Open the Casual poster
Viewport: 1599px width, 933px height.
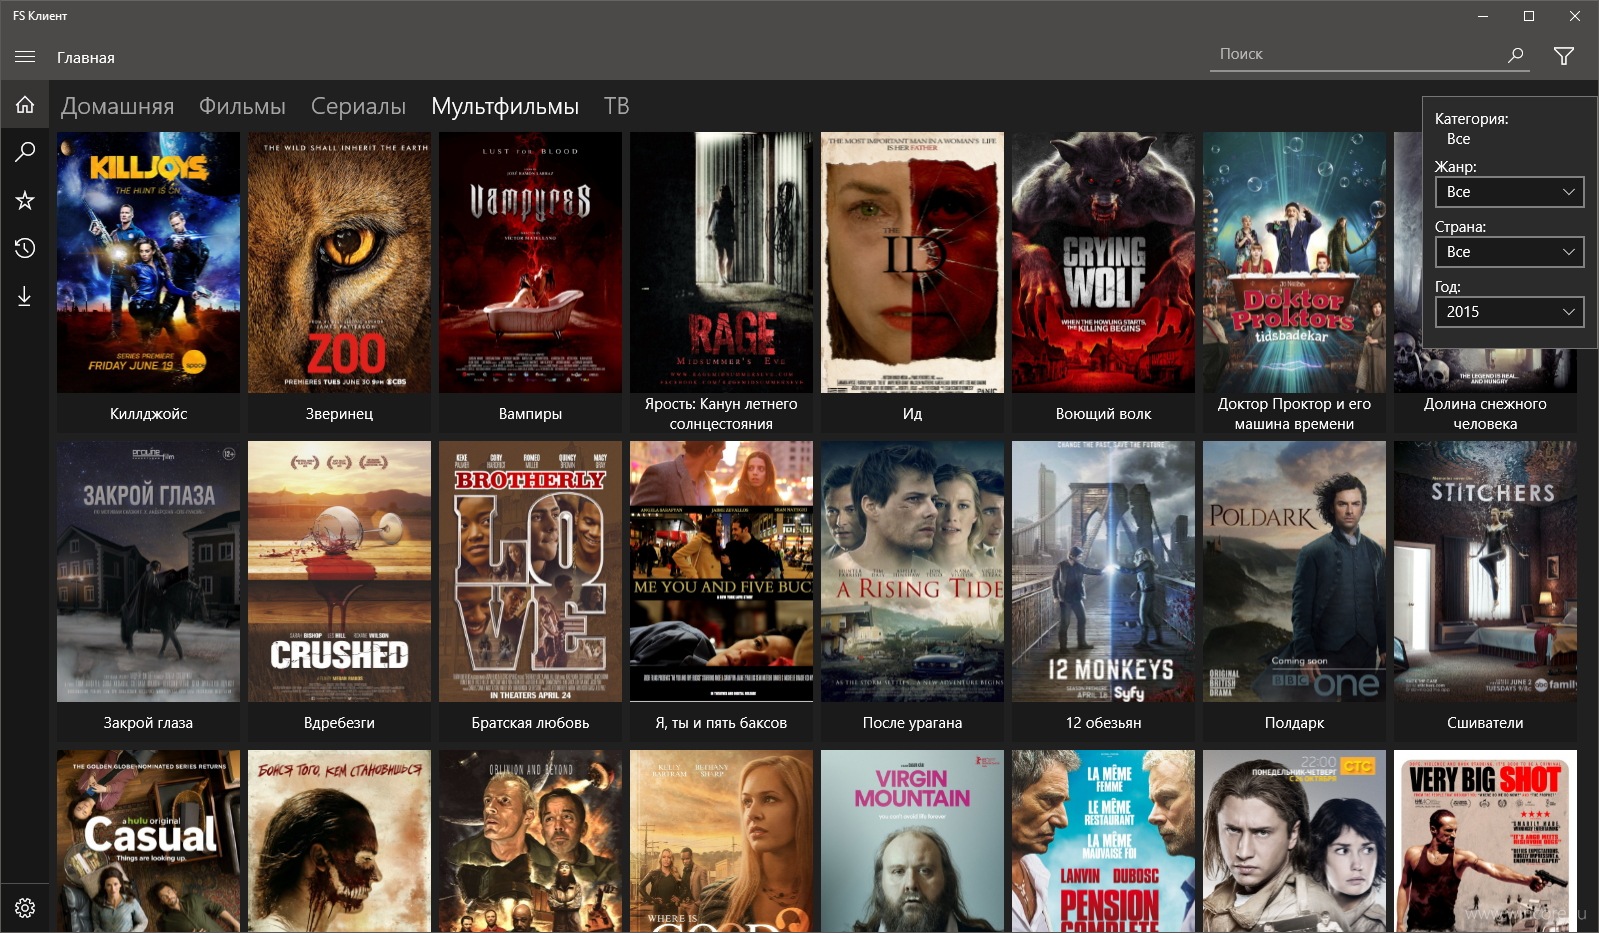[x=148, y=841]
